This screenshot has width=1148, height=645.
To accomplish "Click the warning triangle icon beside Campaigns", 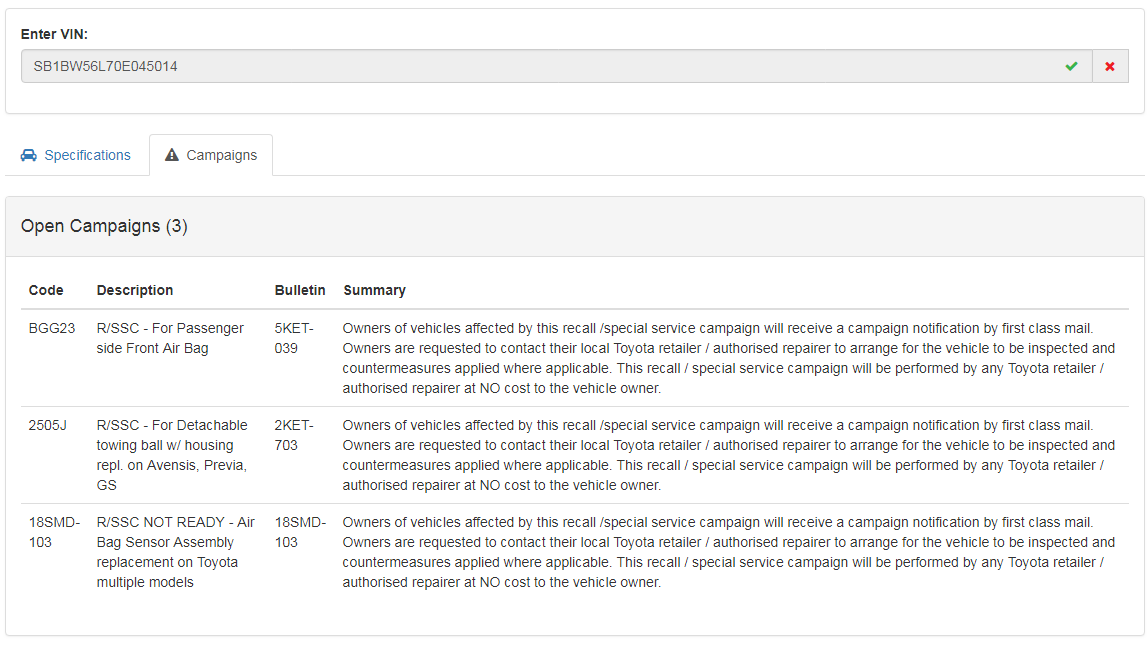I will click(x=172, y=155).
